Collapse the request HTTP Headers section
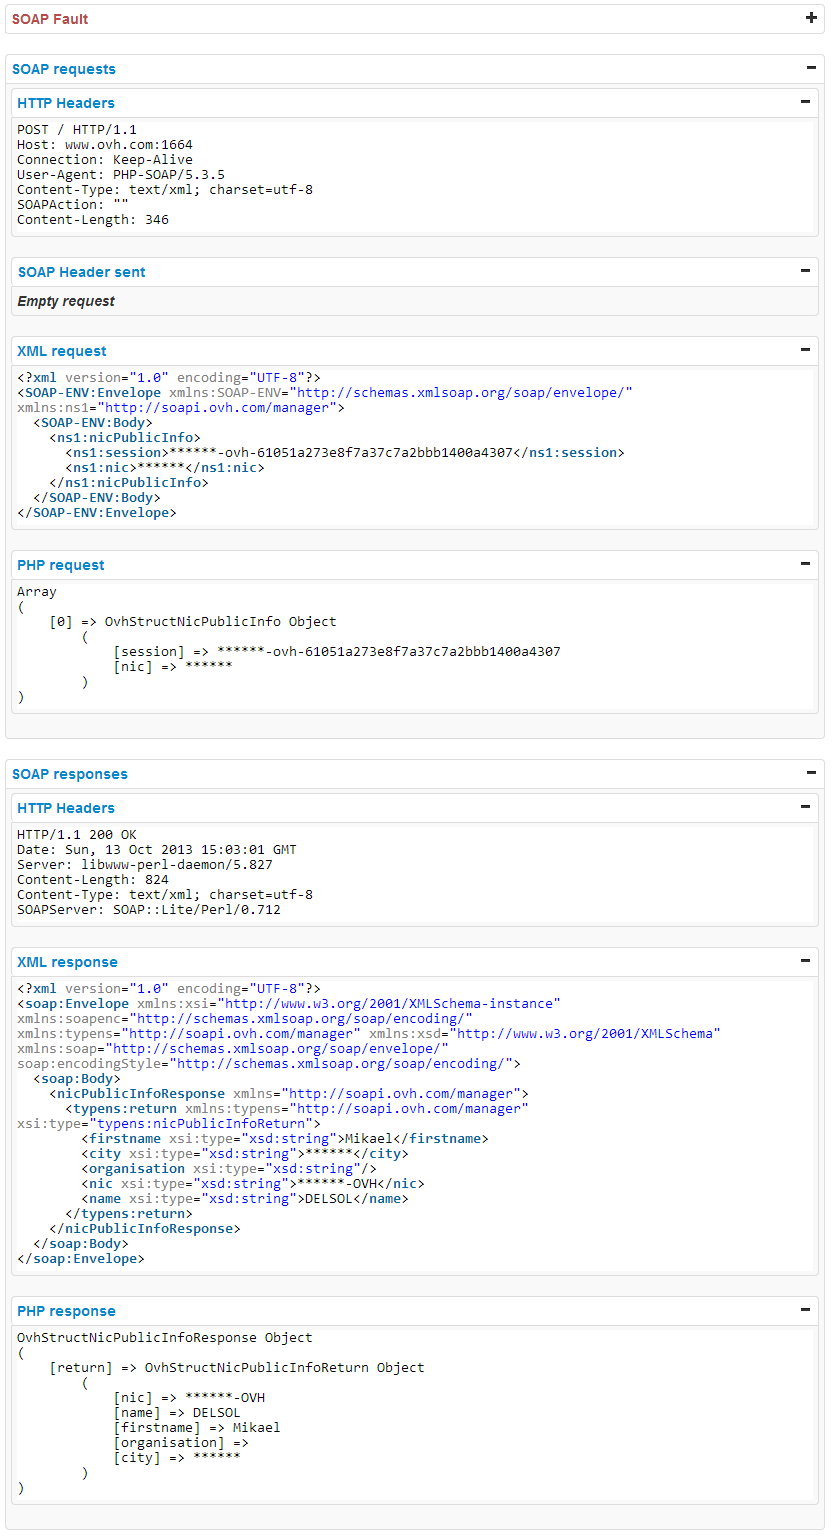 click(x=805, y=101)
